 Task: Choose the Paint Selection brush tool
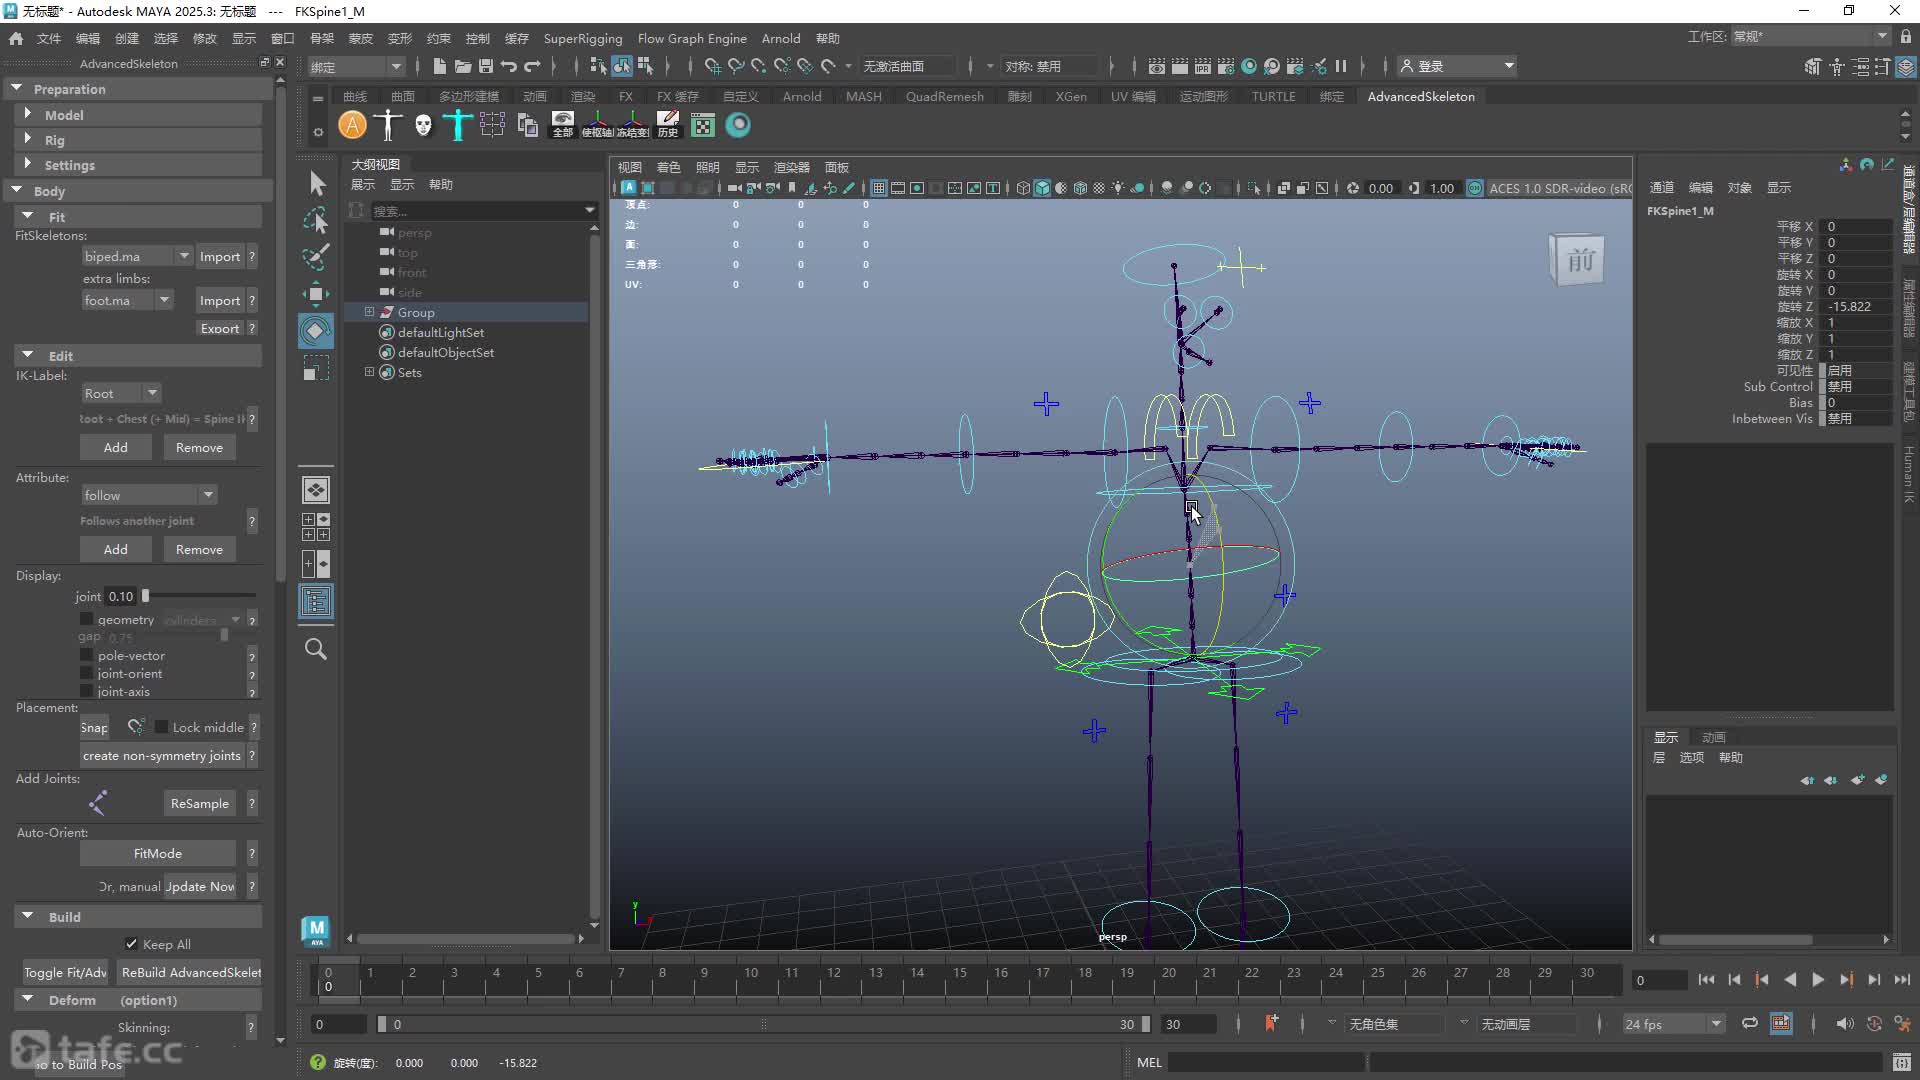pos(316,257)
